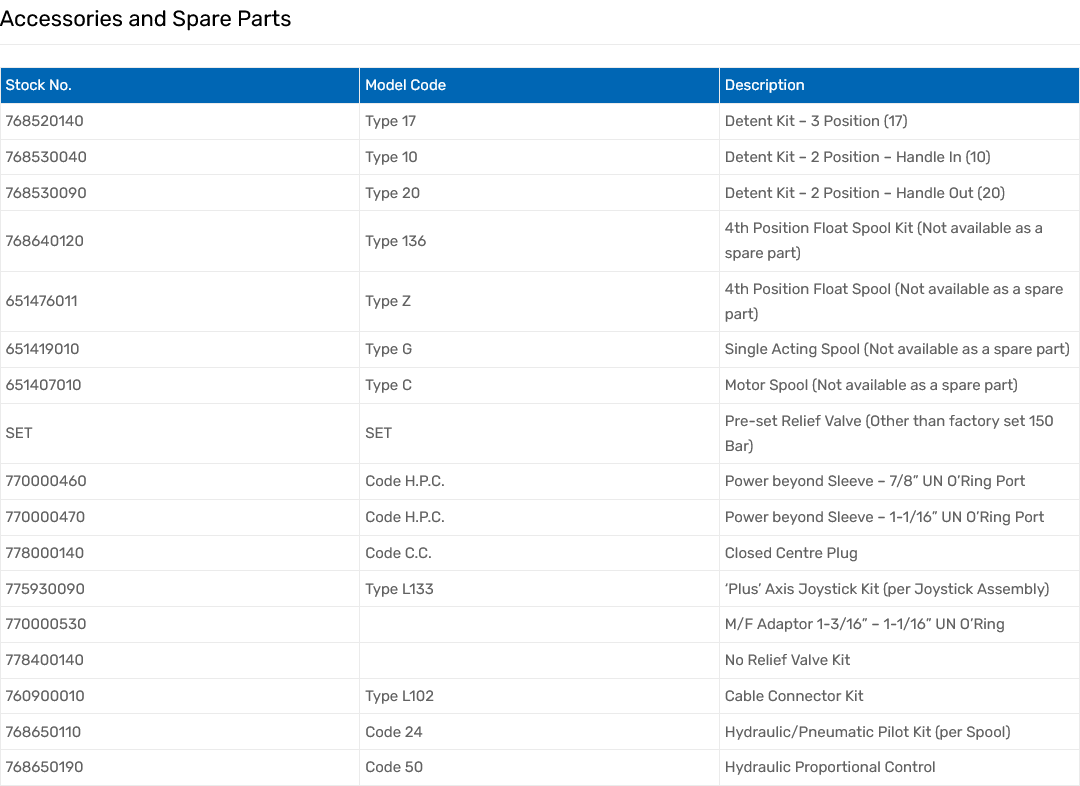
Task: Click the Pre-set Relief Valve description
Action: 888,433
